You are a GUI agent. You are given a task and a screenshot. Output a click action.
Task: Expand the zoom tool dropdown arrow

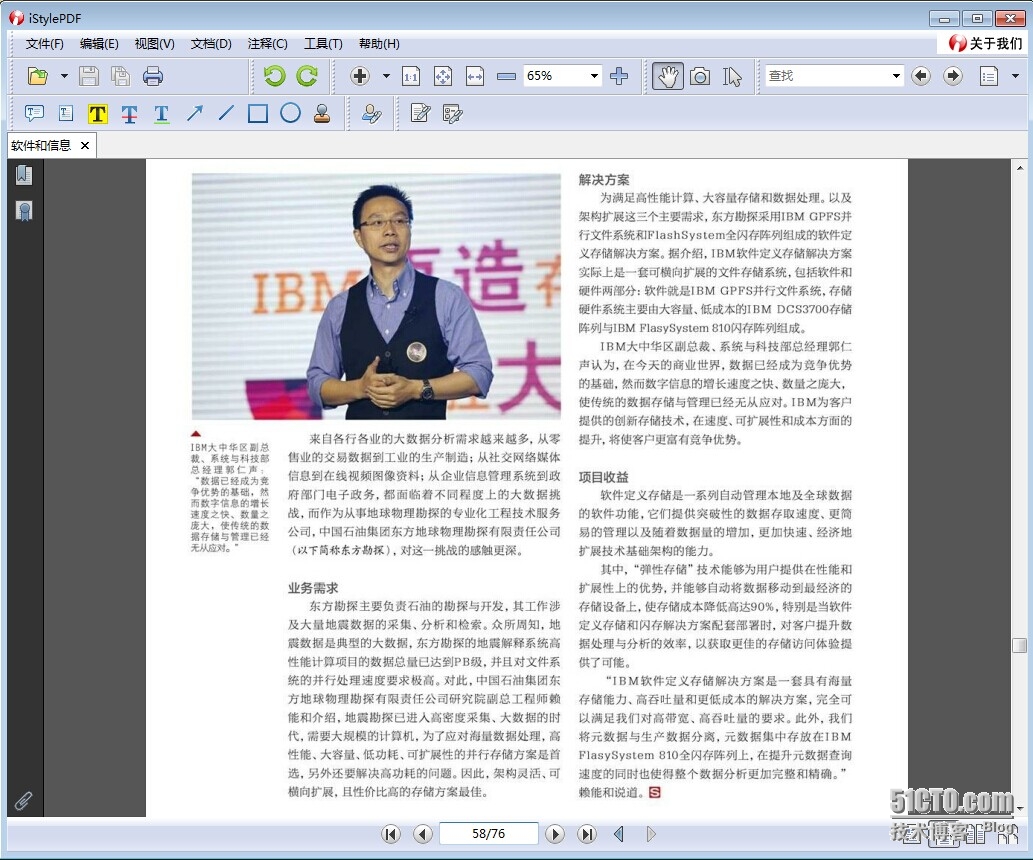coord(387,76)
